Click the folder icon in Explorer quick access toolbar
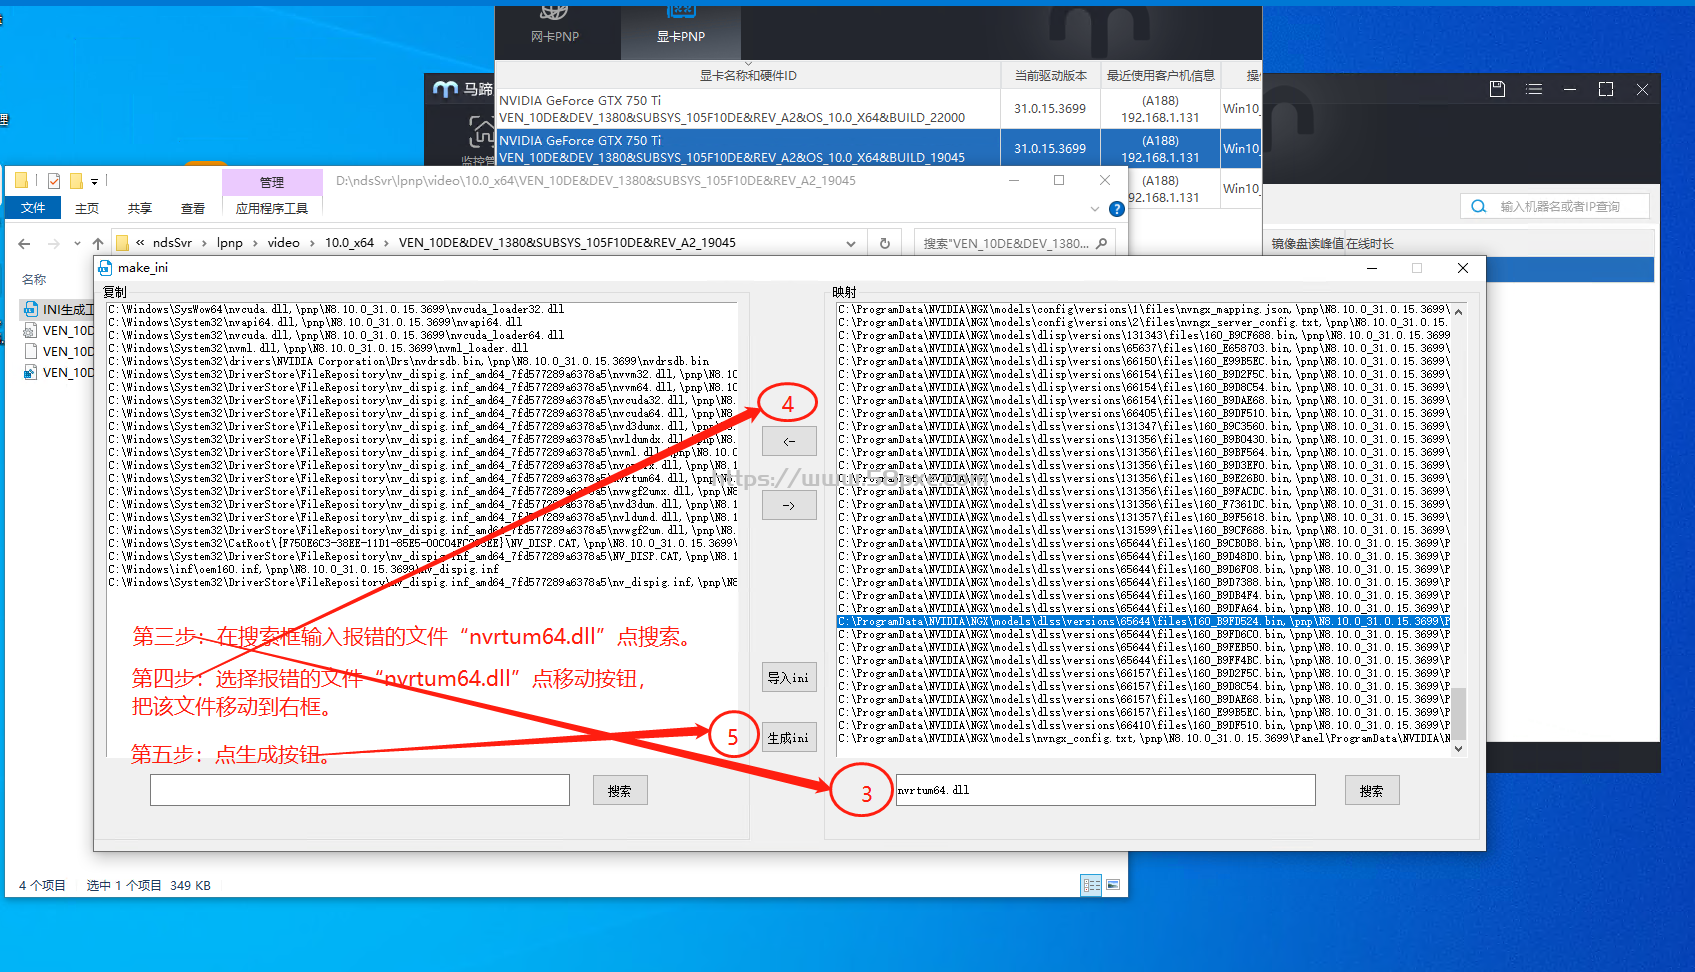 (x=21, y=181)
